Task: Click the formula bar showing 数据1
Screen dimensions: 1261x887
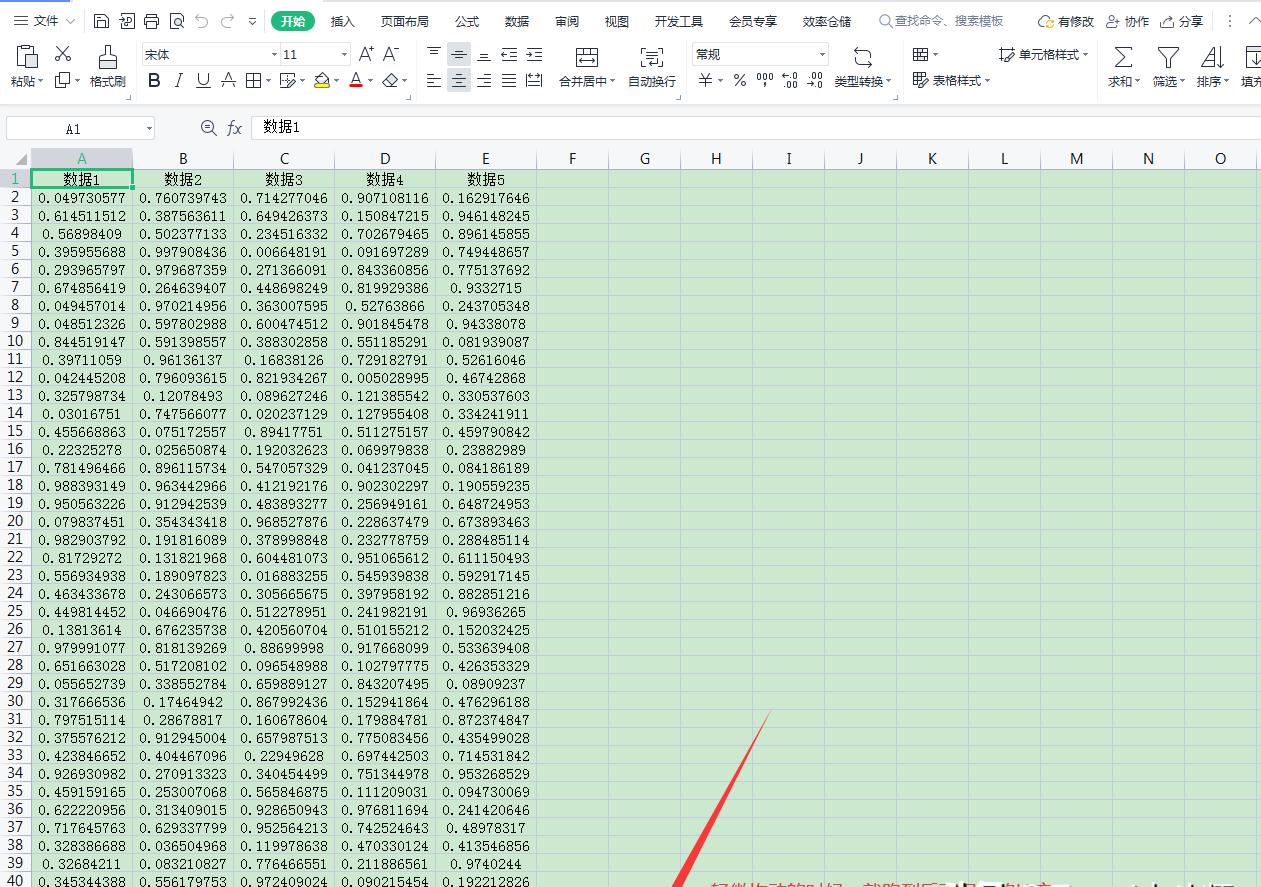Action: pyautogui.click(x=756, y=128)
